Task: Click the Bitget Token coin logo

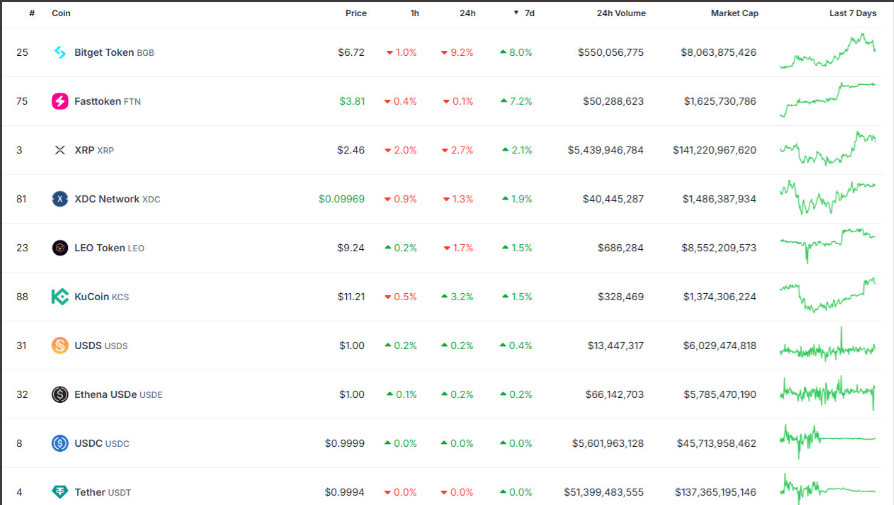Action: tap(60, 52)
